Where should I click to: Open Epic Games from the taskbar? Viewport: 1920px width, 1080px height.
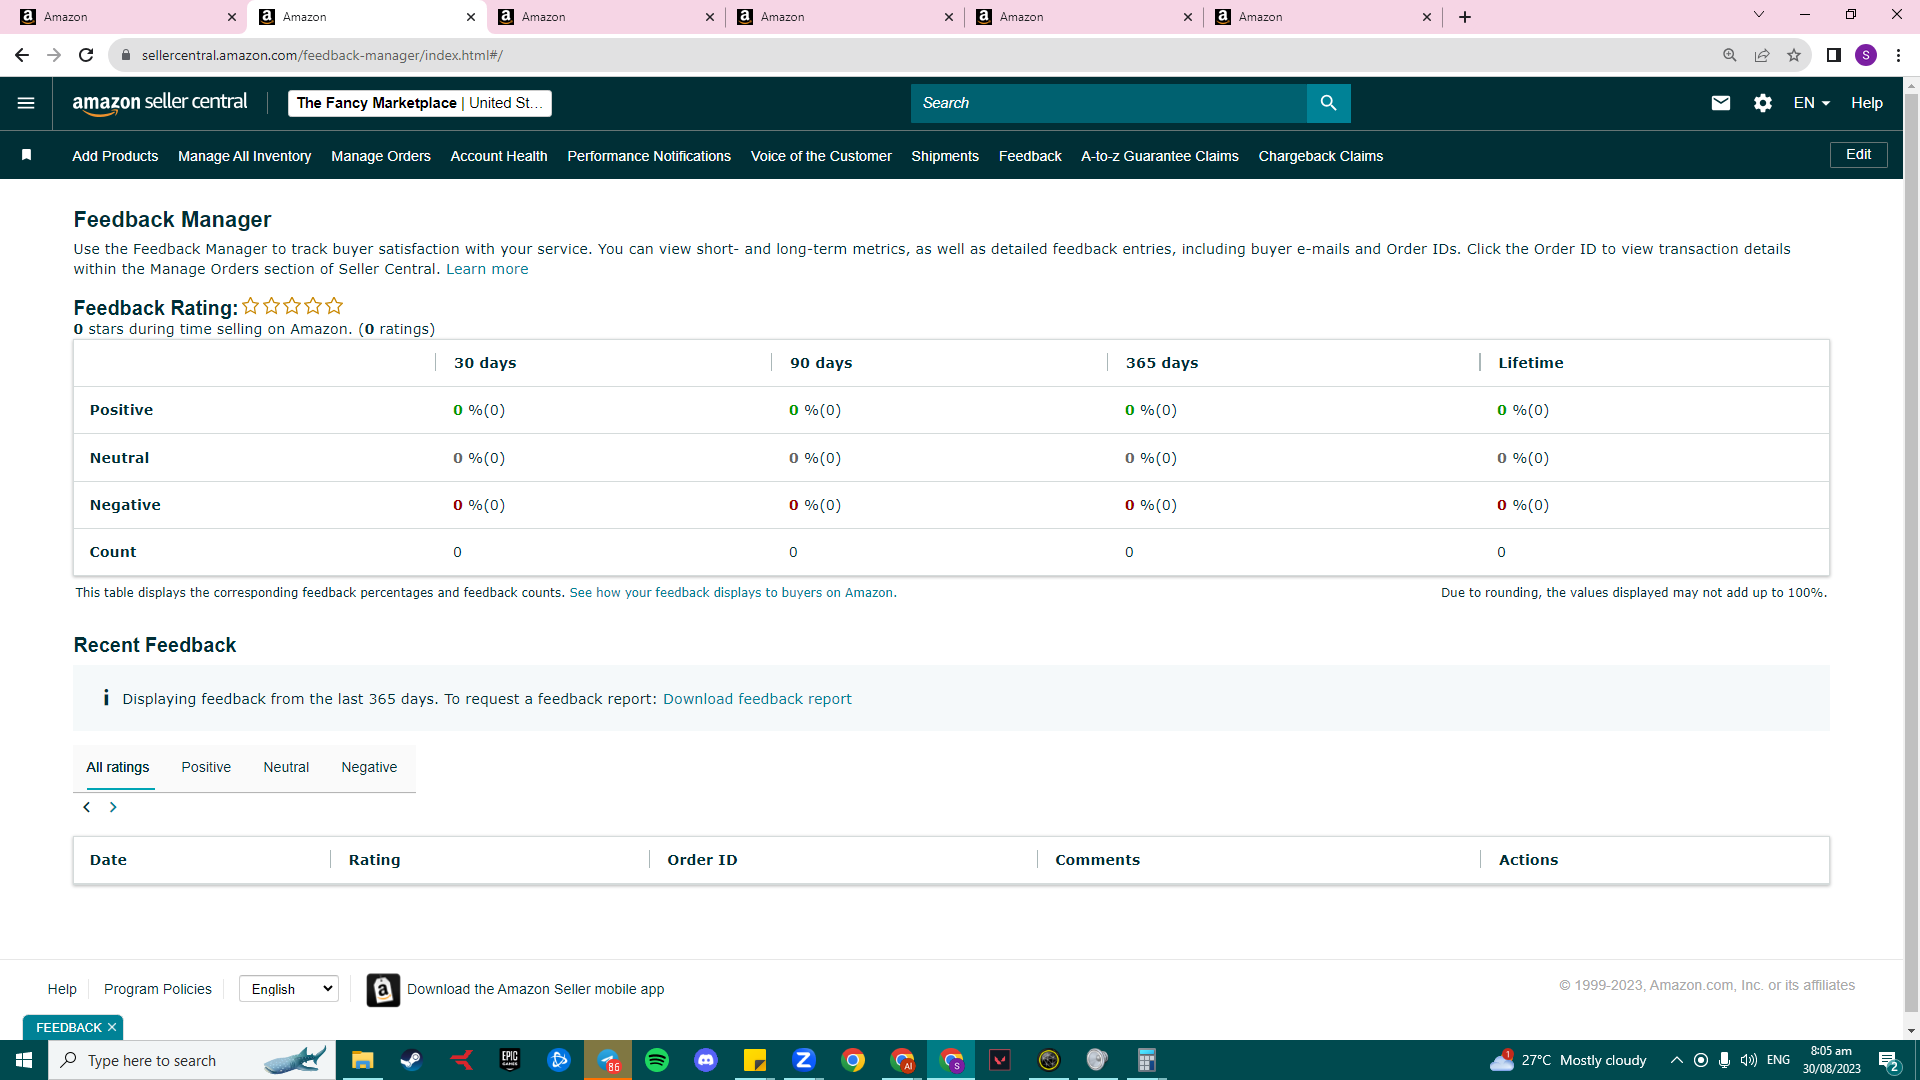[510, 1060]
